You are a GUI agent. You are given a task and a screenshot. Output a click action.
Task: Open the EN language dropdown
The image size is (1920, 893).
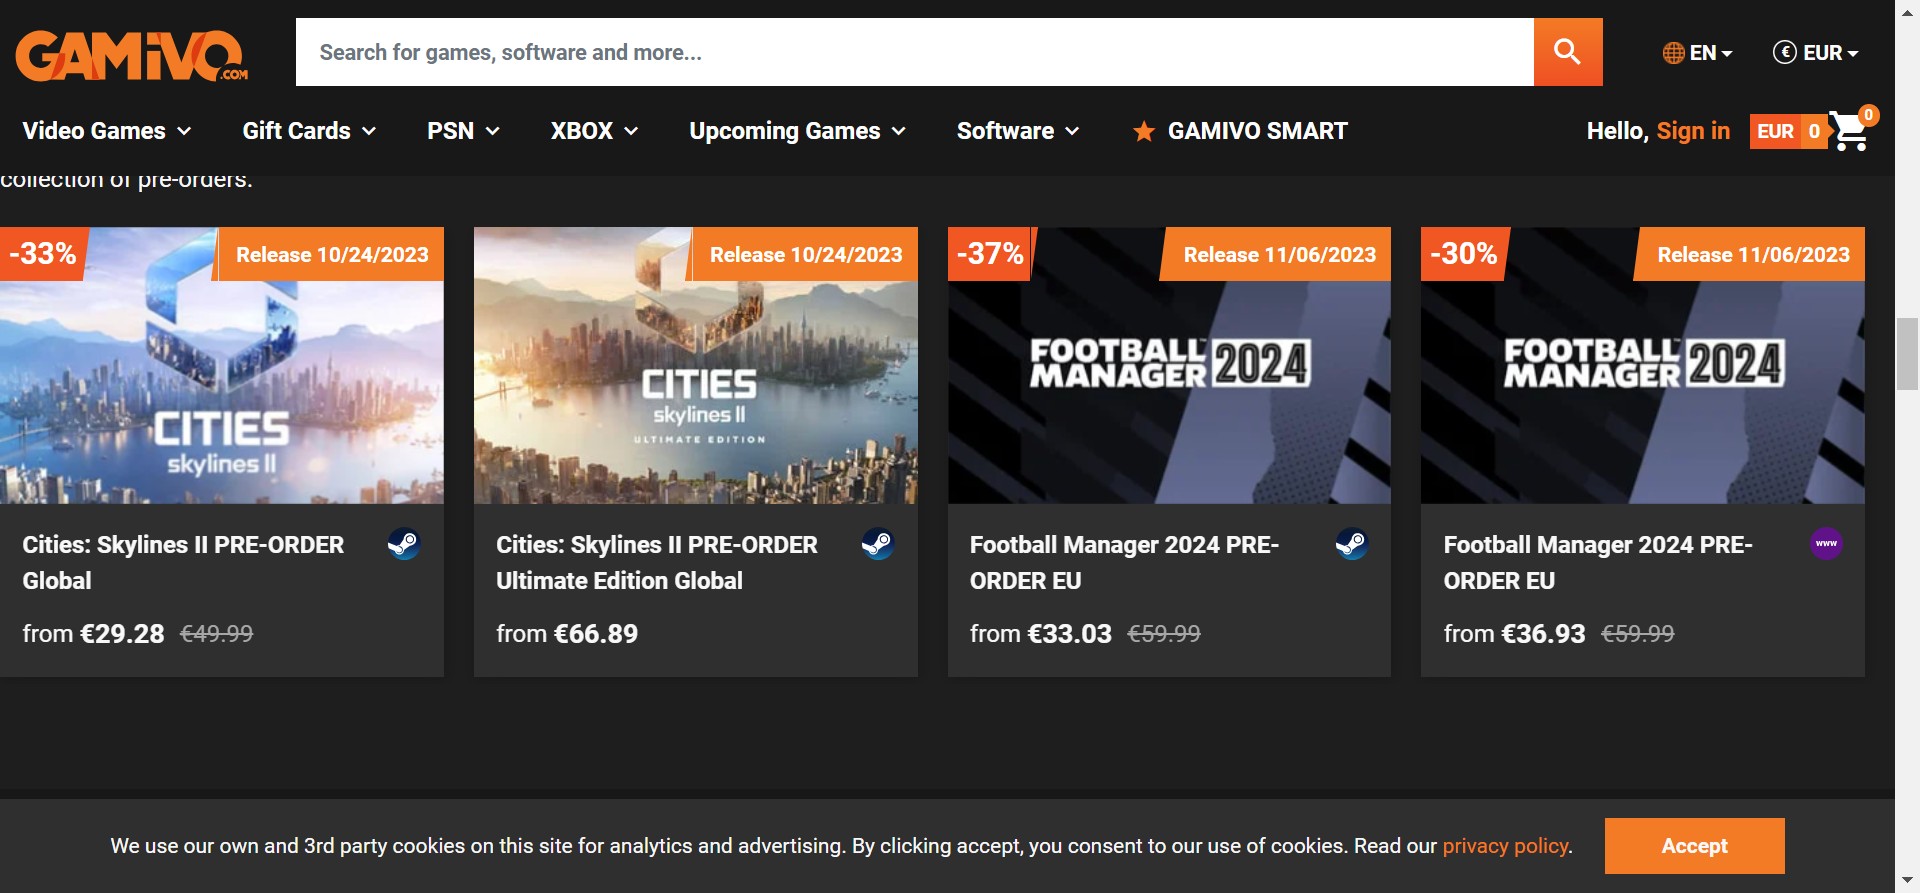(x=1697, y=53)
